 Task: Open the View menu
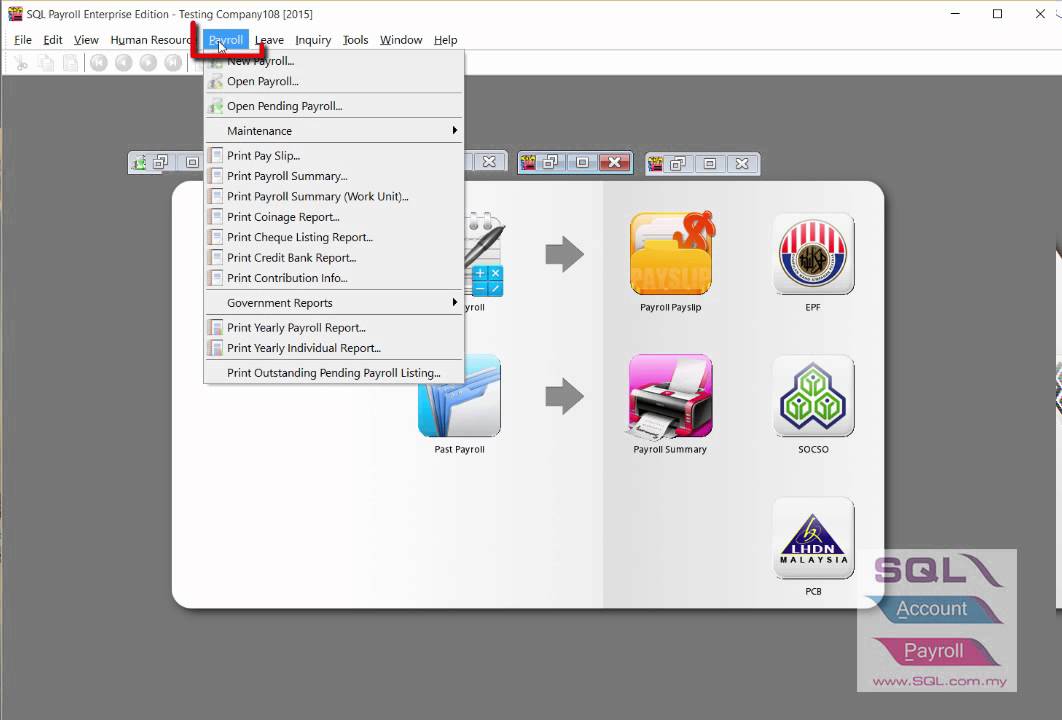coord(86,40)
